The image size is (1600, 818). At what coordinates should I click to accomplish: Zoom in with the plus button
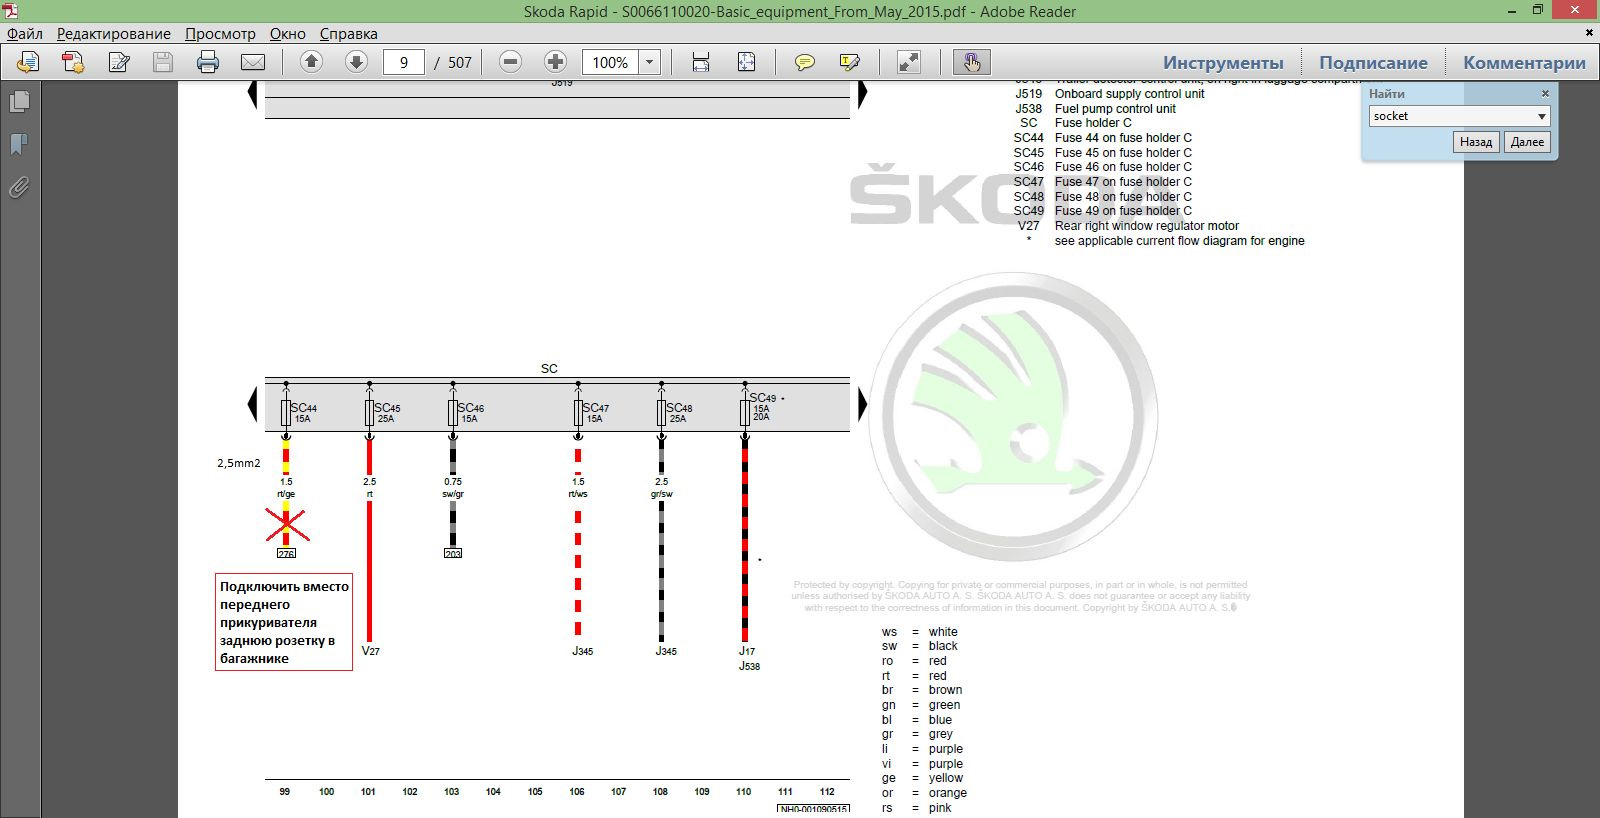coord(555,62)
